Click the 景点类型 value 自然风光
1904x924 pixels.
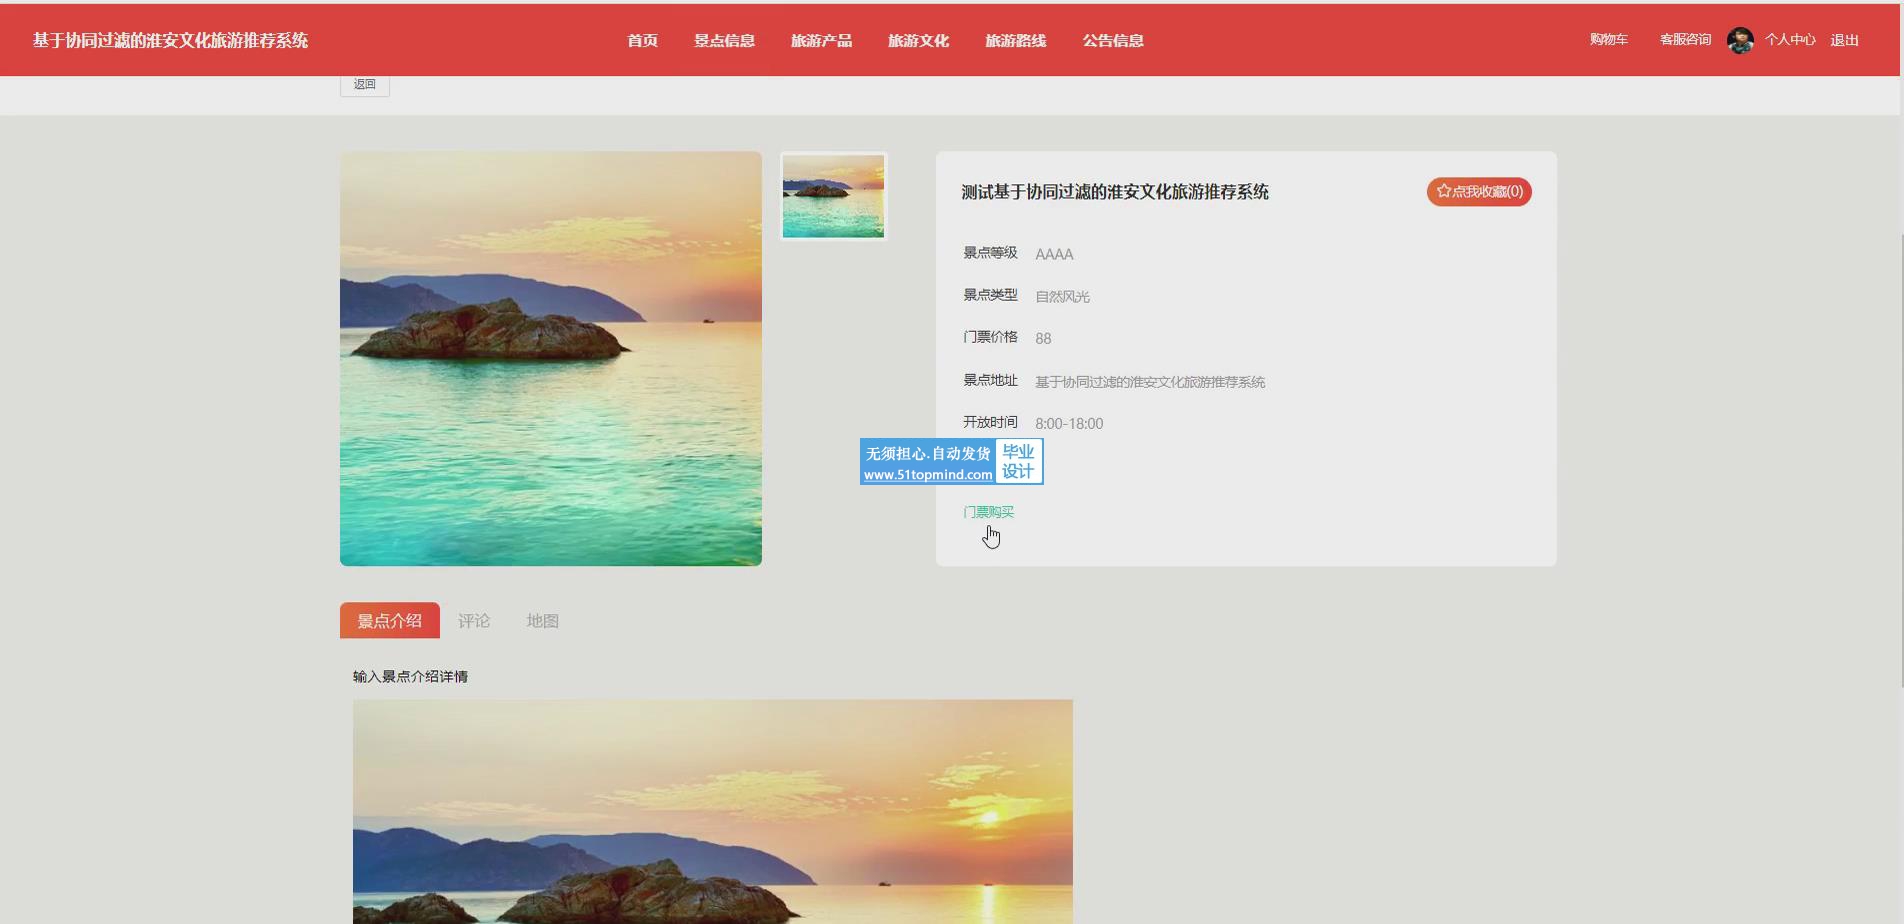pos(1062,296)
